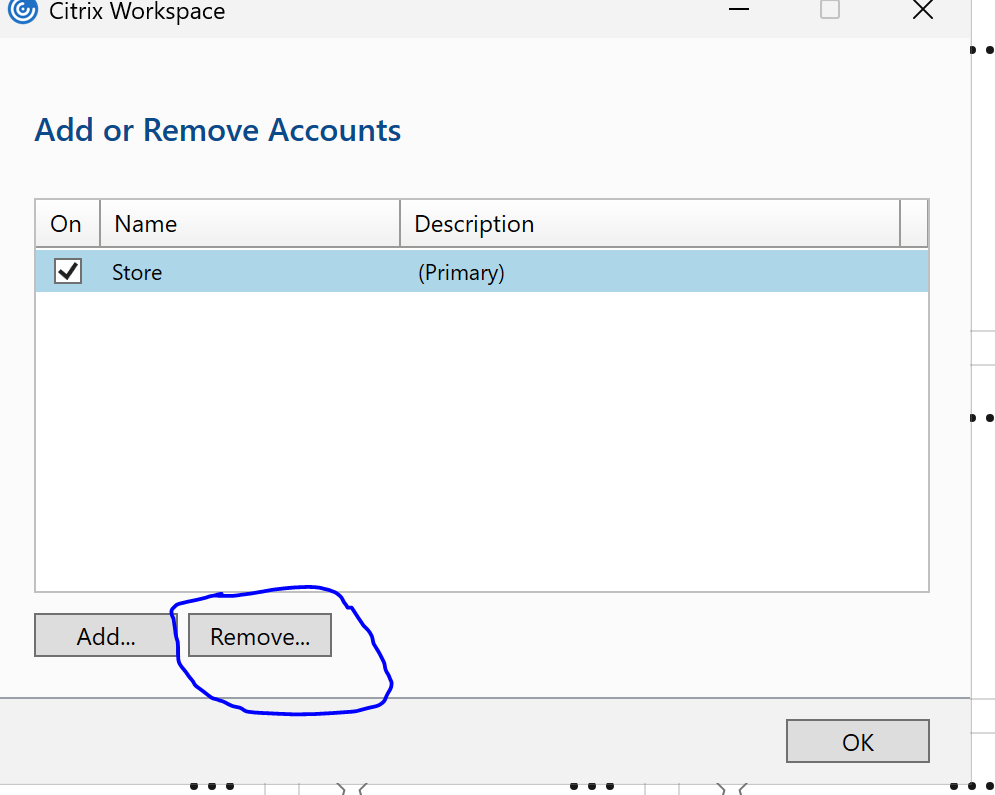Click the Citrix Workspace logo icon
Screen dimensions: 995x795
[23, 10]
